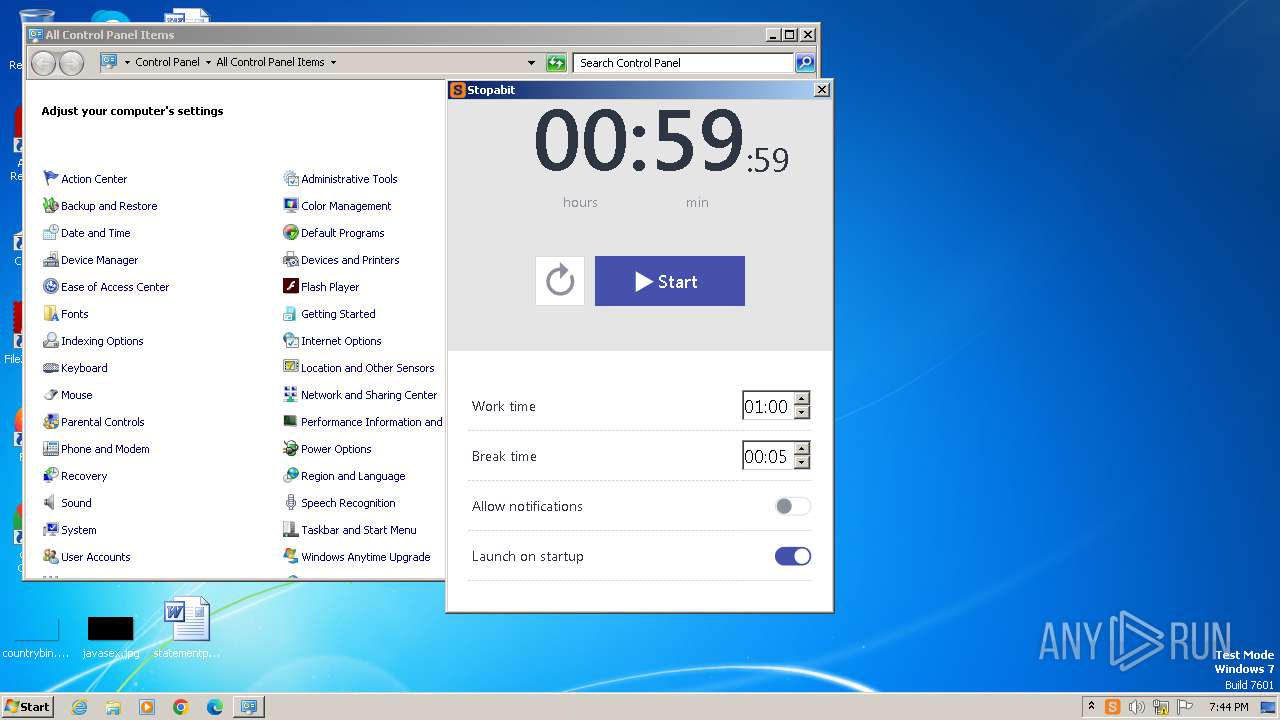Image resolution: width=1280 pixels, height=720 pixels.
Task: Click the Control Panel back button
Action: (x=43, y=63)
